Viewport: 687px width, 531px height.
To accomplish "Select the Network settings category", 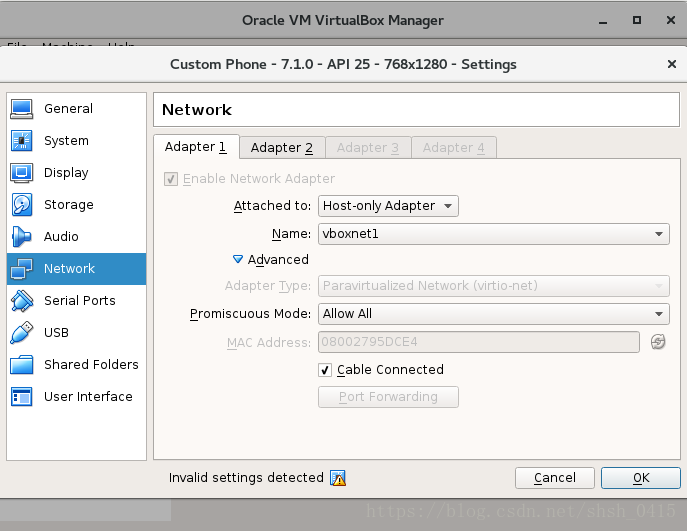I will pos(77,269).
